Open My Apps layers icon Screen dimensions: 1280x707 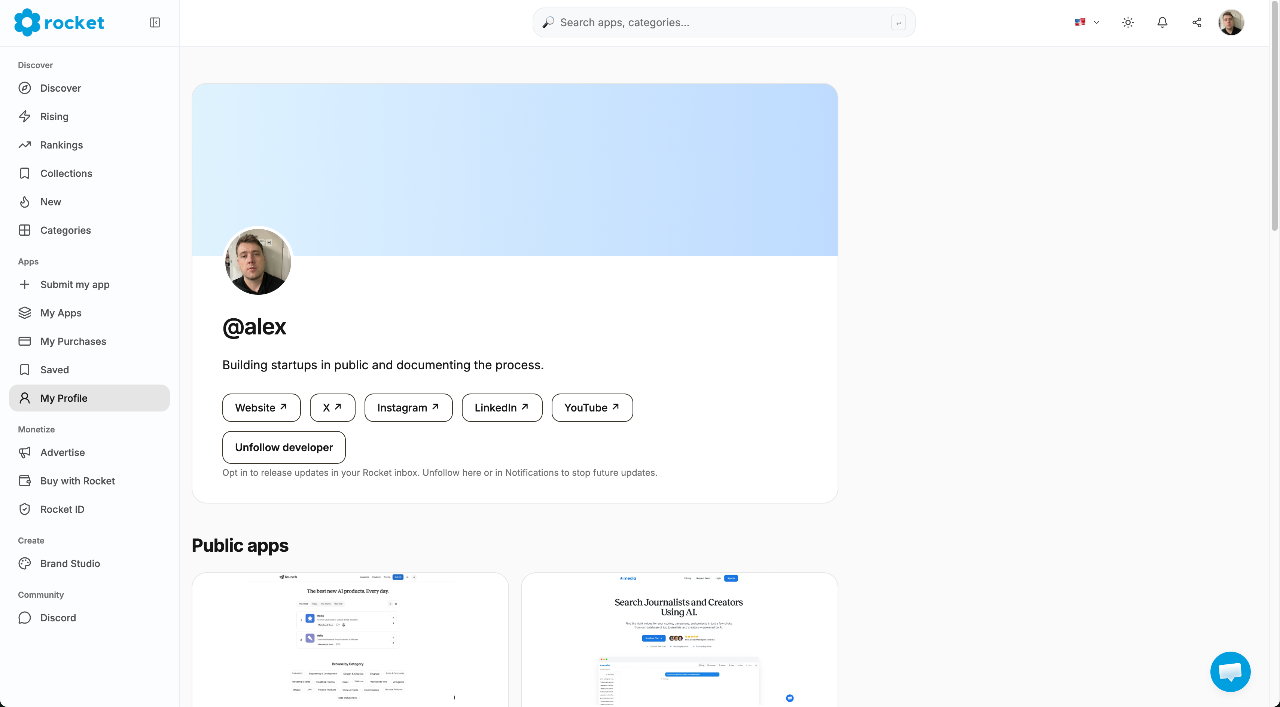point(25,313)
